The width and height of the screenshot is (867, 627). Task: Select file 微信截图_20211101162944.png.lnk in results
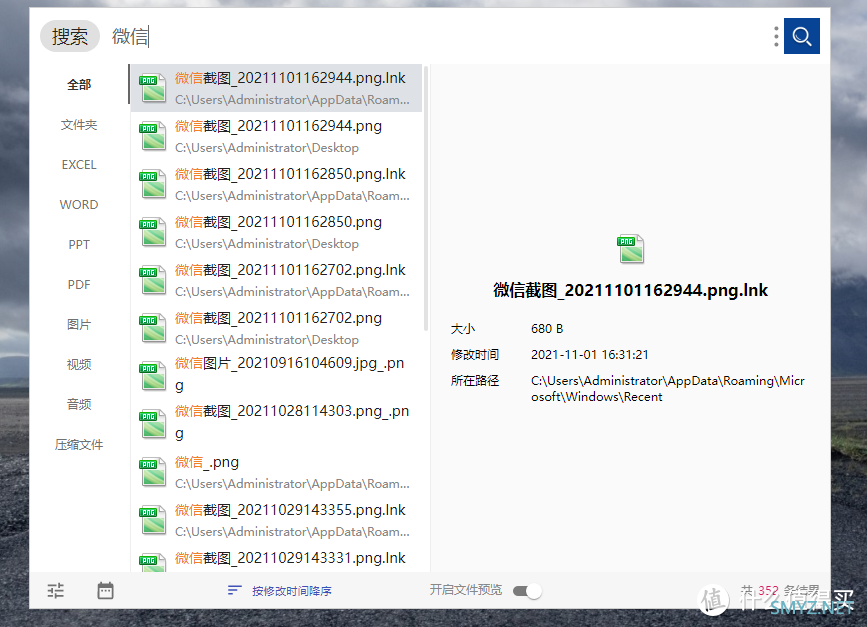(x=276, y=88)
